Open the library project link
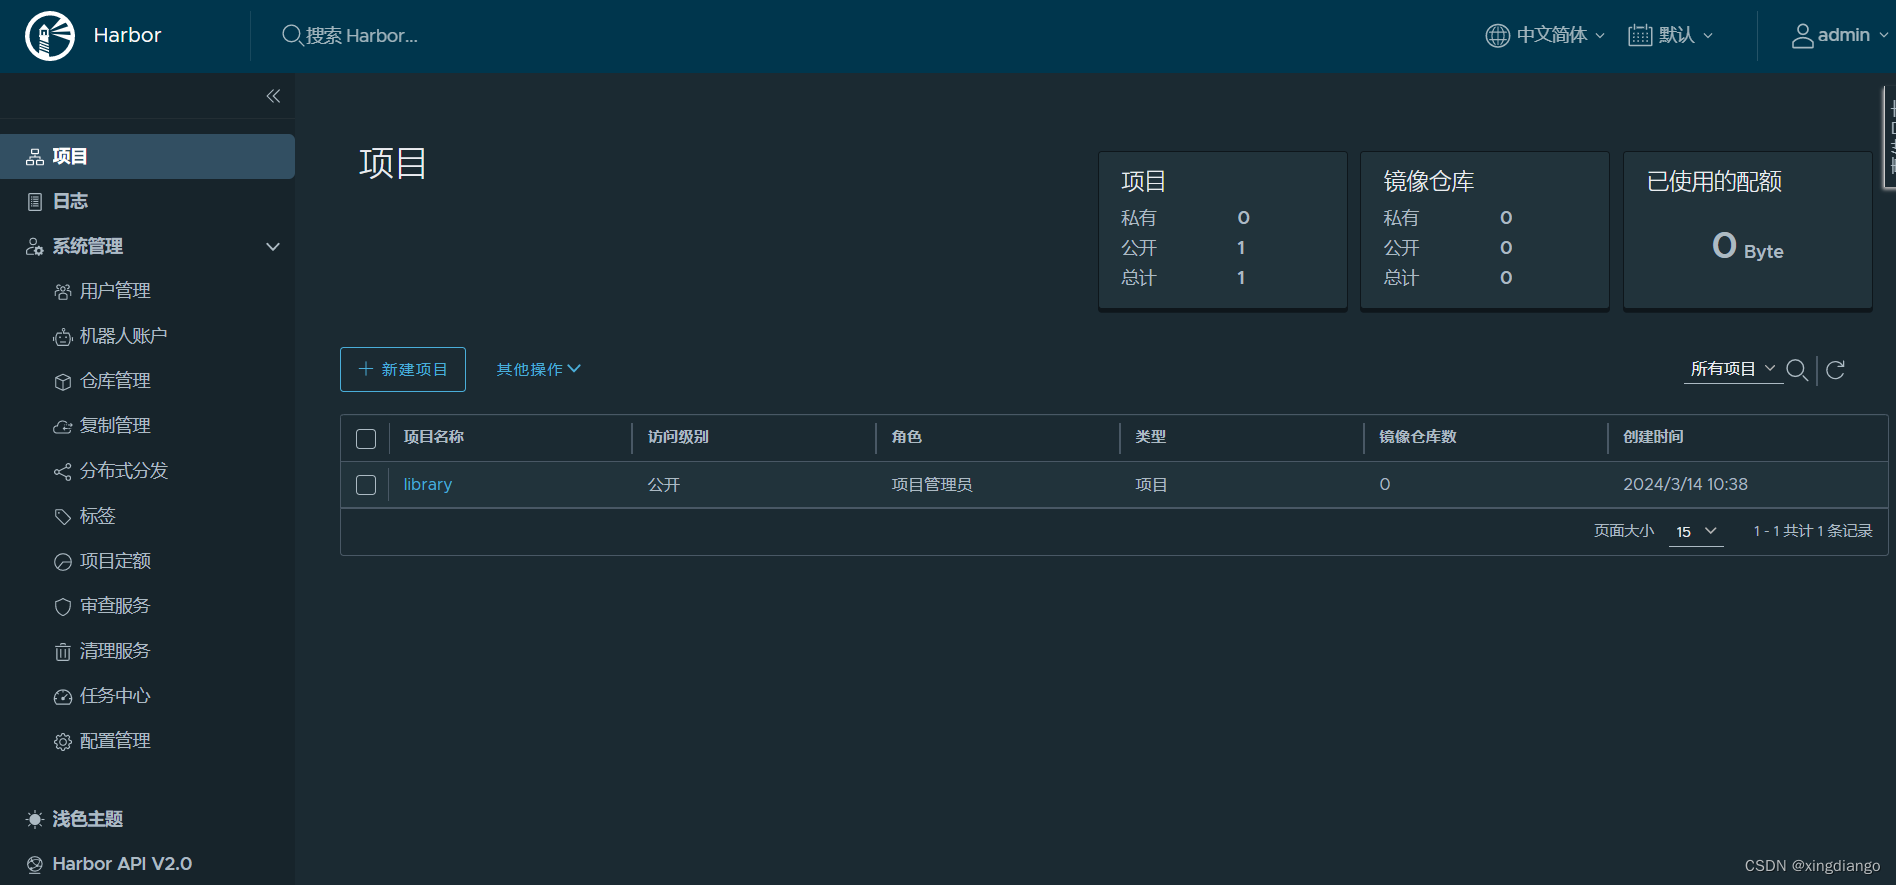1896x885 pixels. (428, 485)
